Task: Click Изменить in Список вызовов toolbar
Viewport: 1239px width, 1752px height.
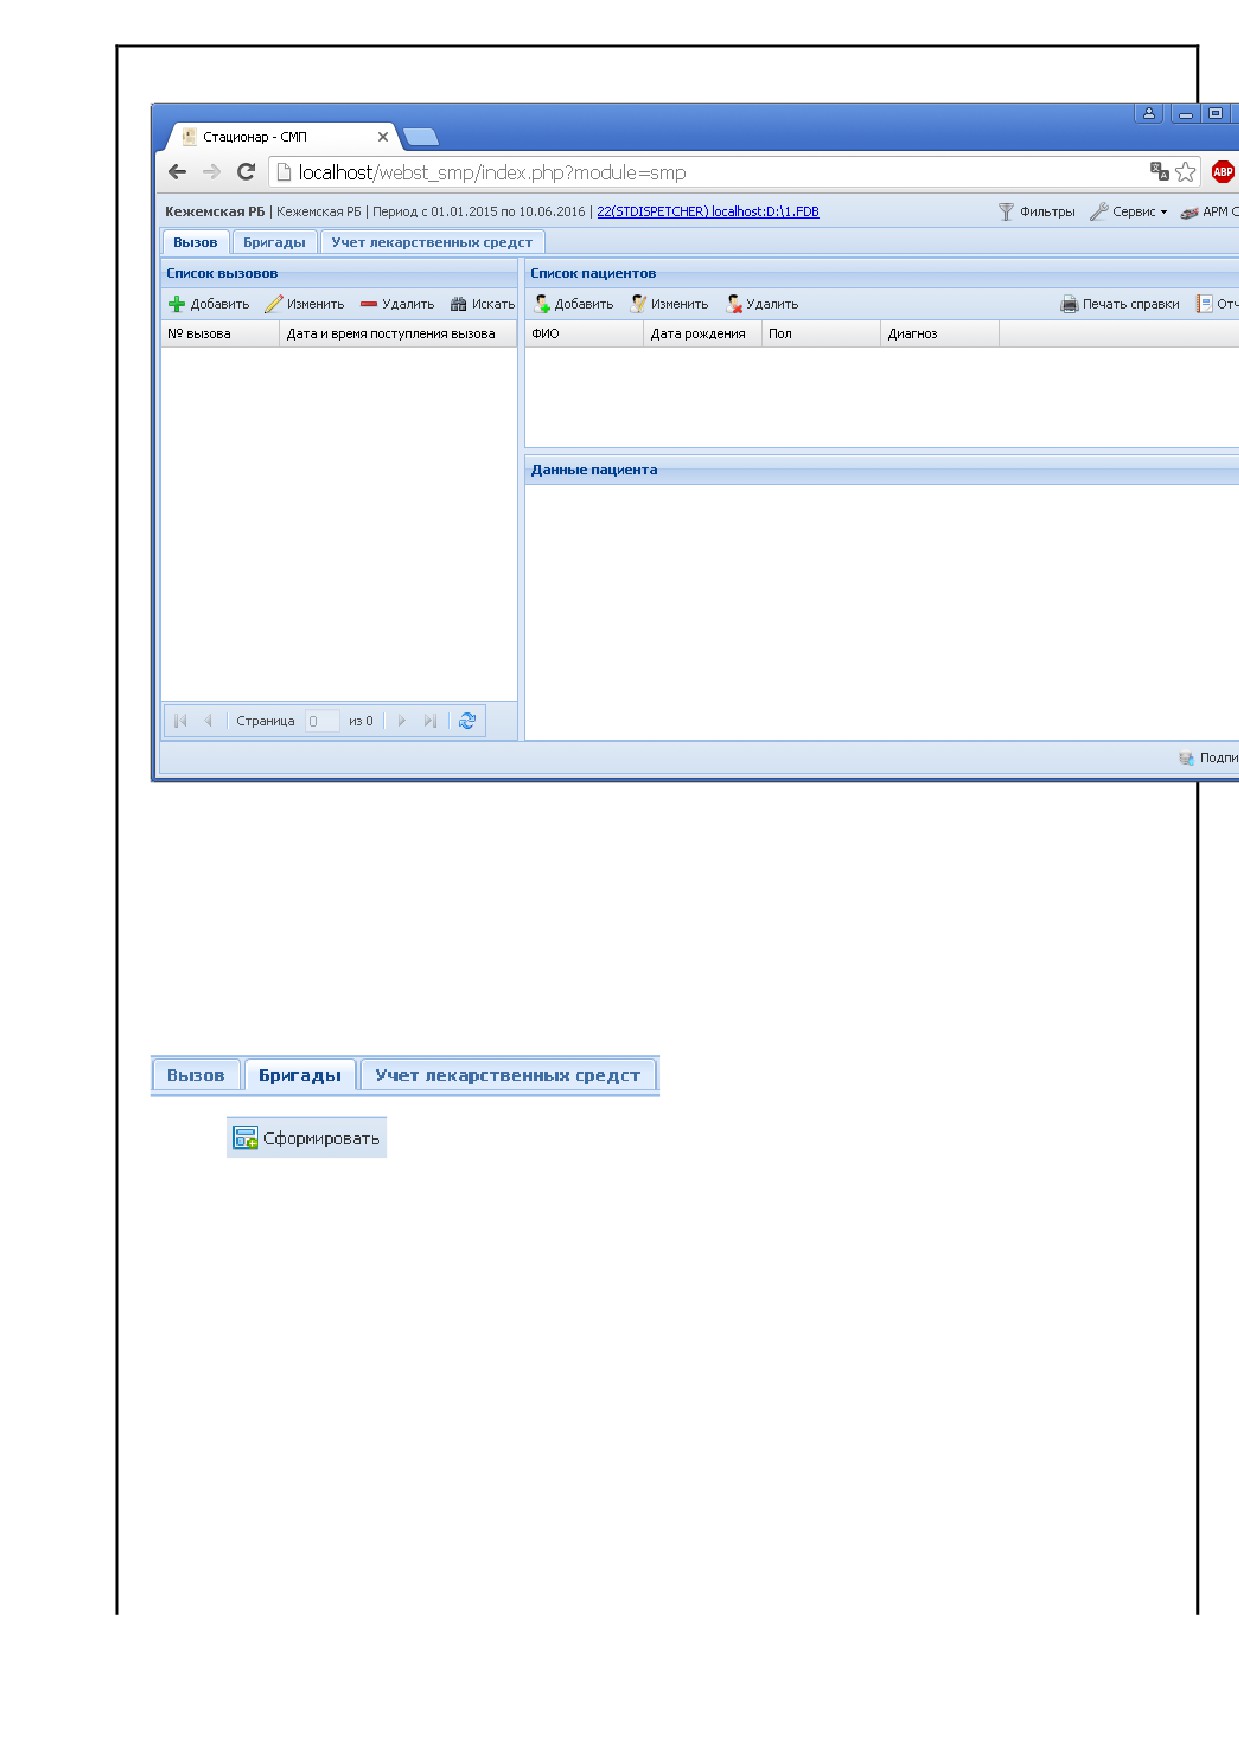Action: coord(305,304)
